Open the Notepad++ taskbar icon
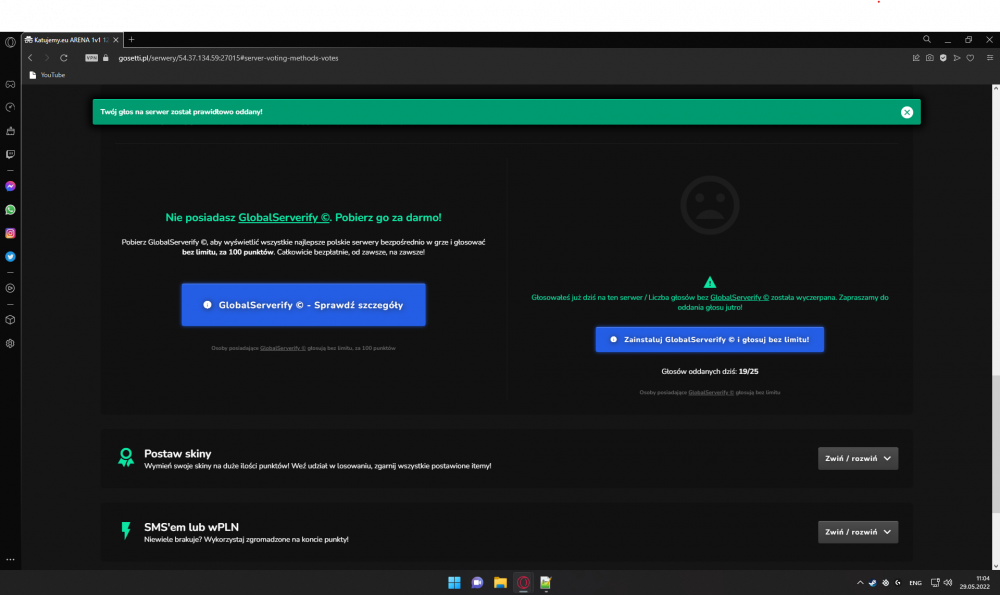 (x=546, y=582)
